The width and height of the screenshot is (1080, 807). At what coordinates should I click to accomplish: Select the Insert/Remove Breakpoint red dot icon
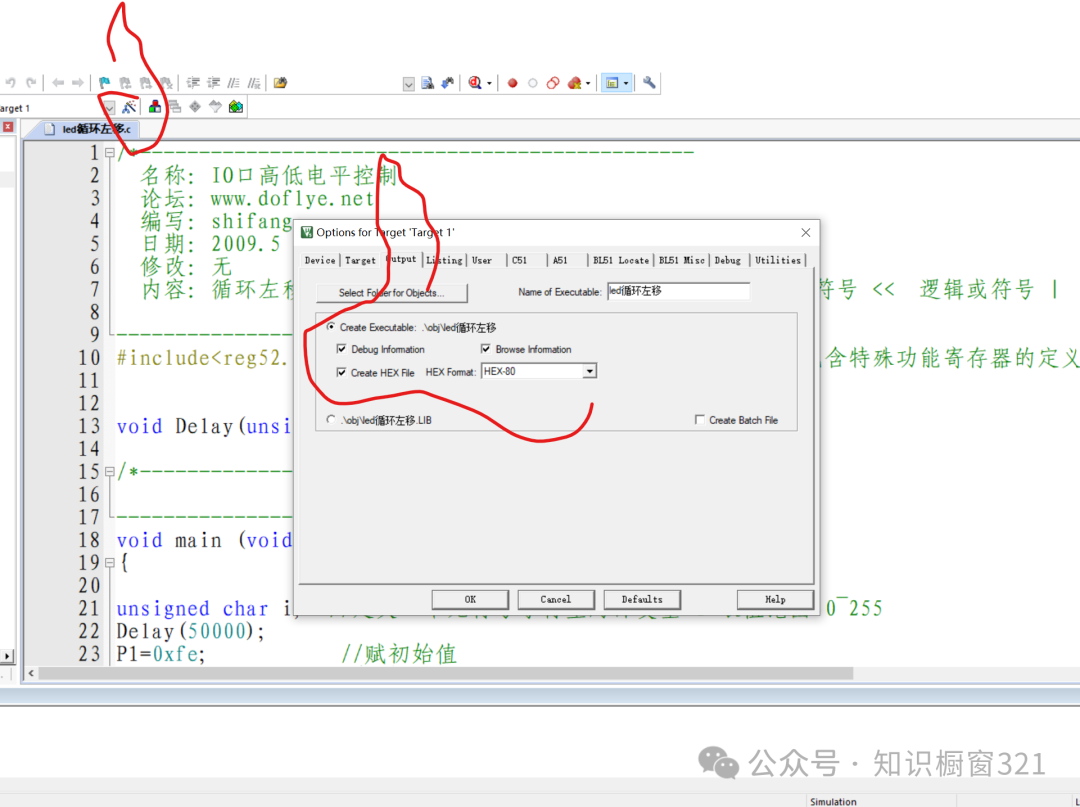tap(513, 83)
